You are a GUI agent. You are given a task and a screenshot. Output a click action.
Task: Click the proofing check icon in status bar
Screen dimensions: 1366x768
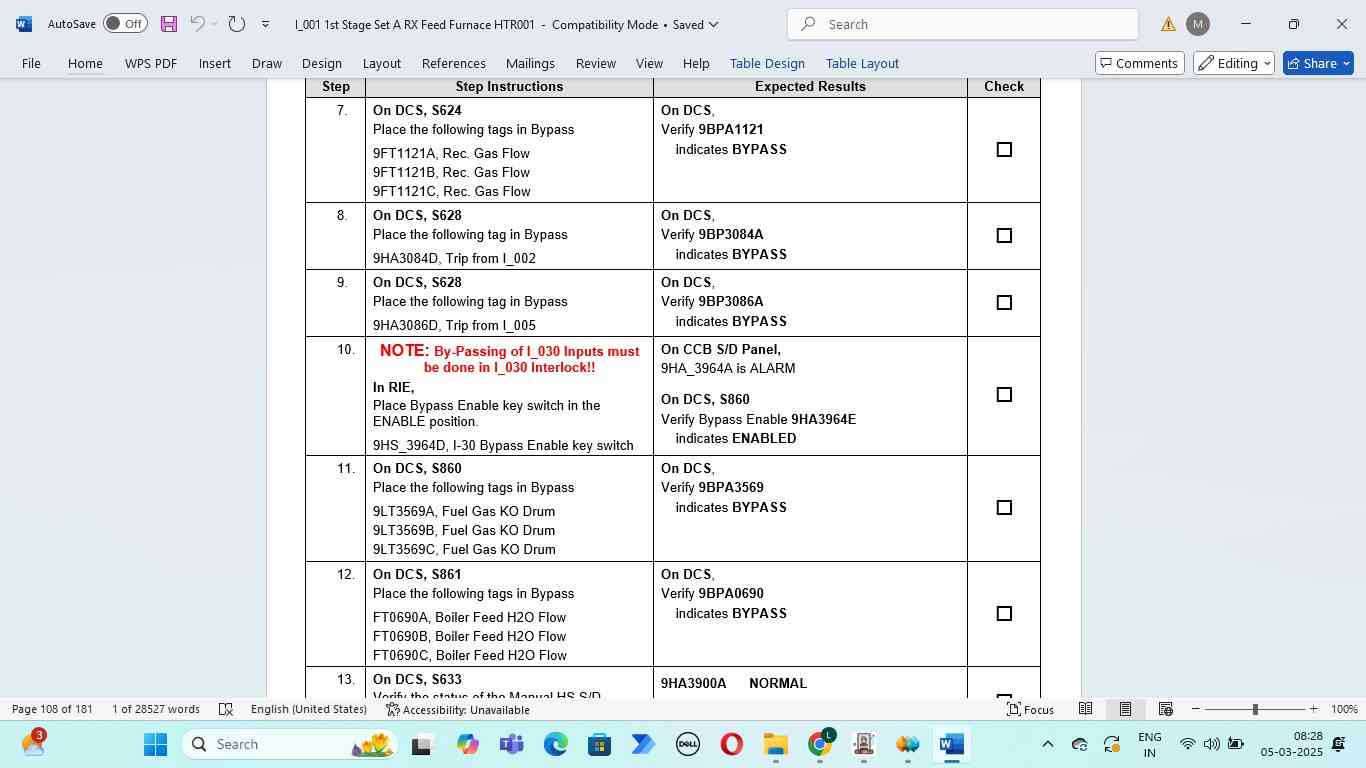click(226, 709)
